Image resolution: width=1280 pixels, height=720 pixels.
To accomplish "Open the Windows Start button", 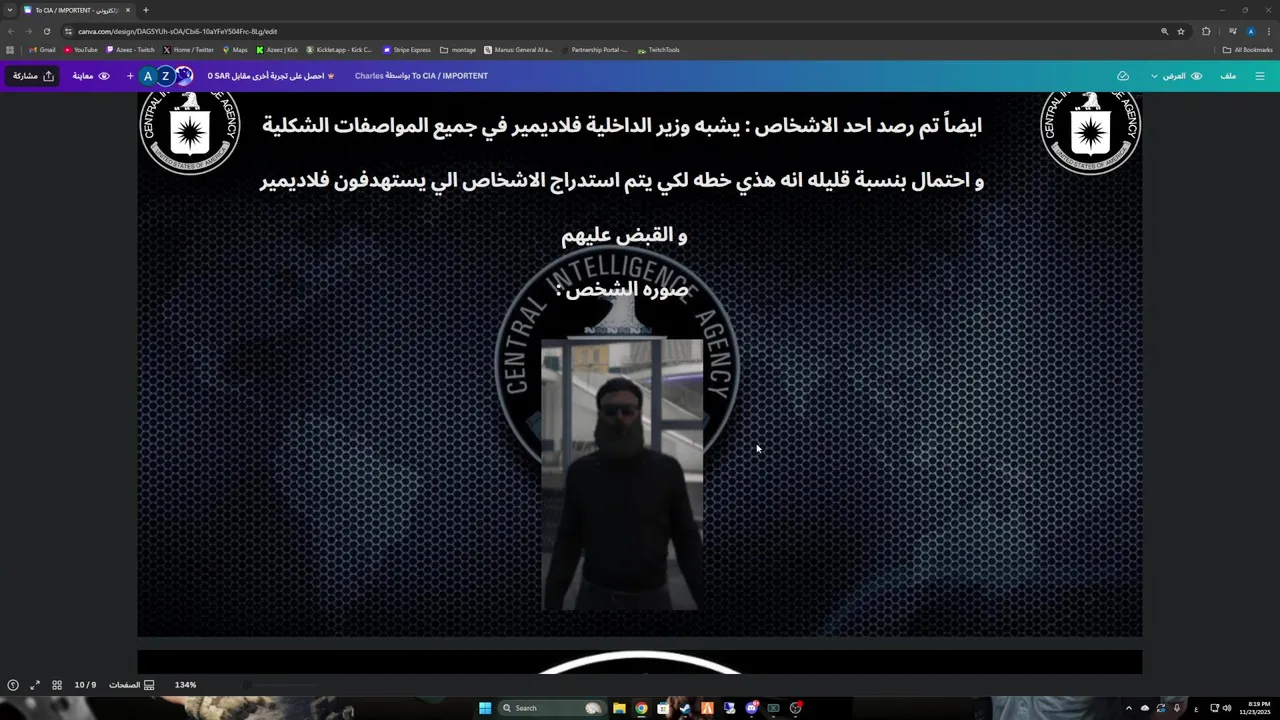I will pyautogui.click(x=485, y=708).
